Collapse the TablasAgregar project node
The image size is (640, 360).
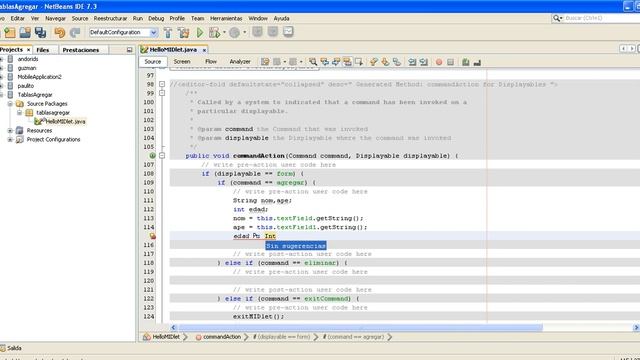[2, 95]
